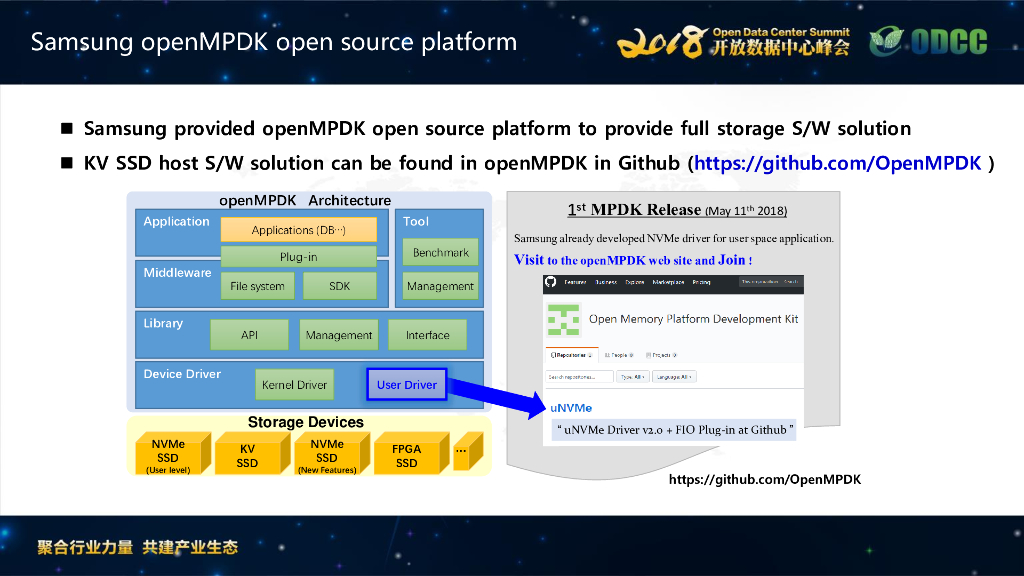Open the Marketplace menu in the GitHub header

(668, 282)
